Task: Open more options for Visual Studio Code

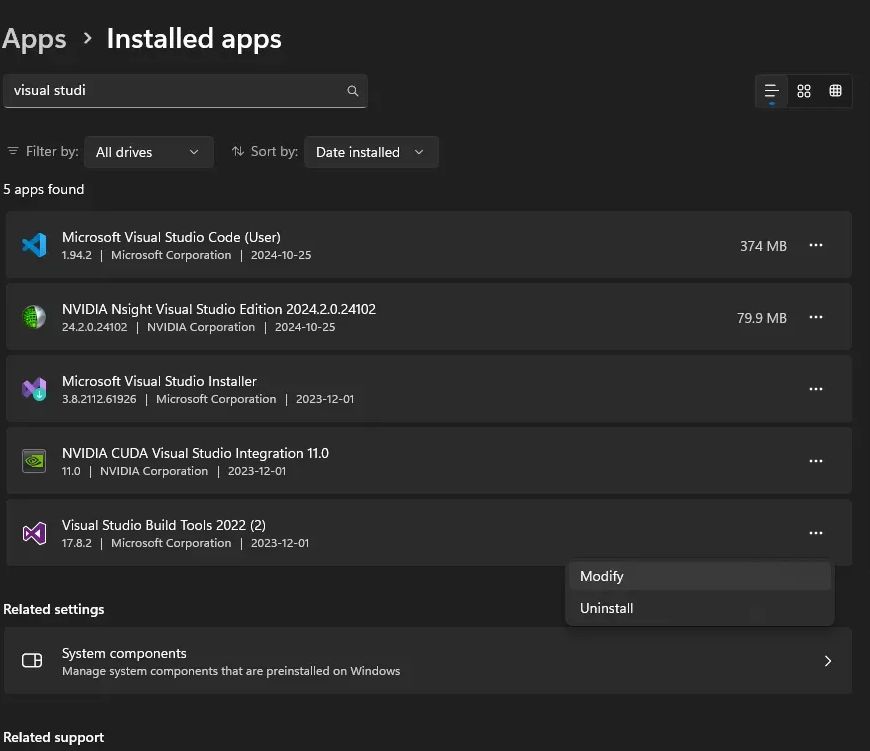Action: 816,245
